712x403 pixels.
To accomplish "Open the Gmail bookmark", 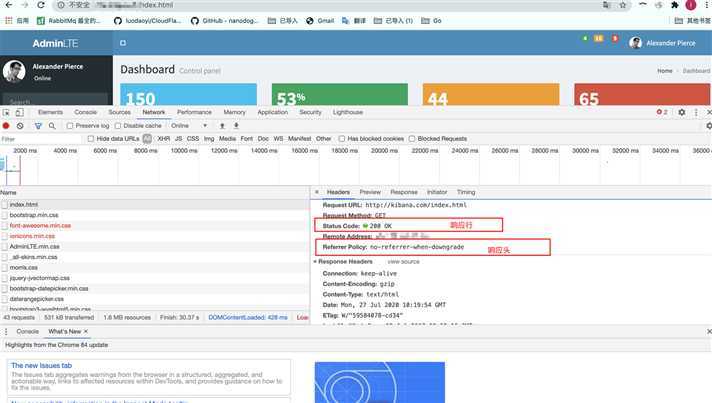I will (x=320, y=20).
